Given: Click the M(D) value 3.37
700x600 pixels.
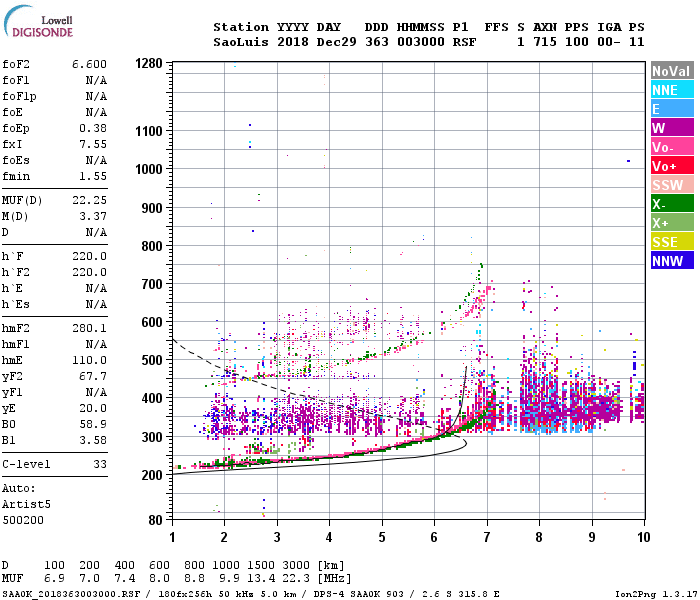Looking at the screenshot, I should click(93, 216).
